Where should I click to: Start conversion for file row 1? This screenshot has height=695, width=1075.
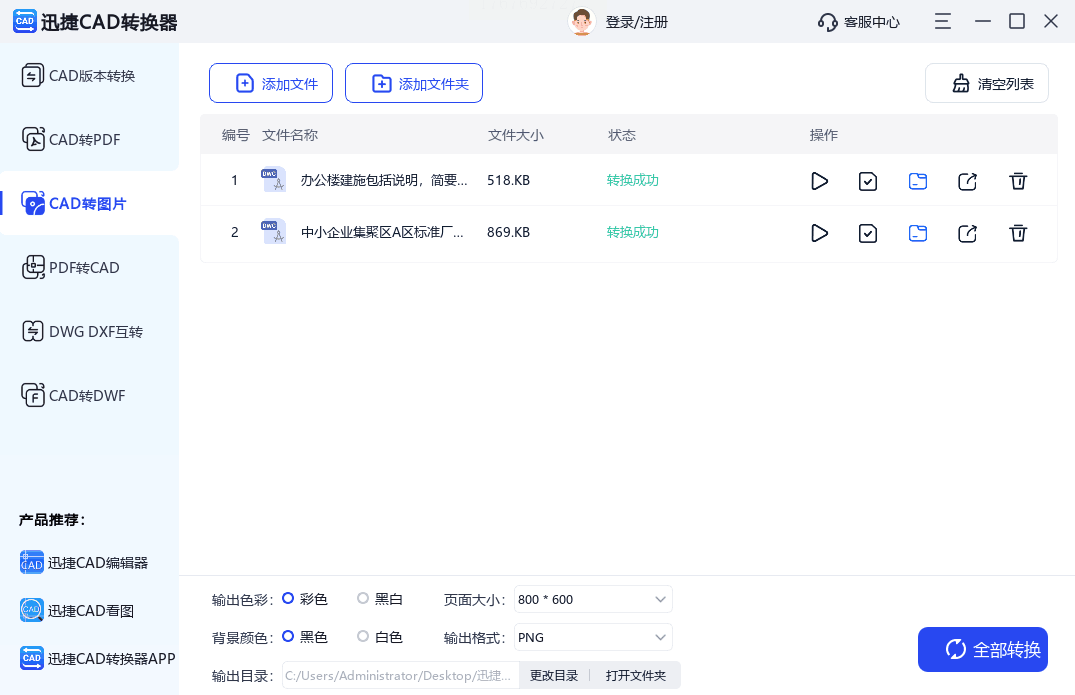pos(819,181)
